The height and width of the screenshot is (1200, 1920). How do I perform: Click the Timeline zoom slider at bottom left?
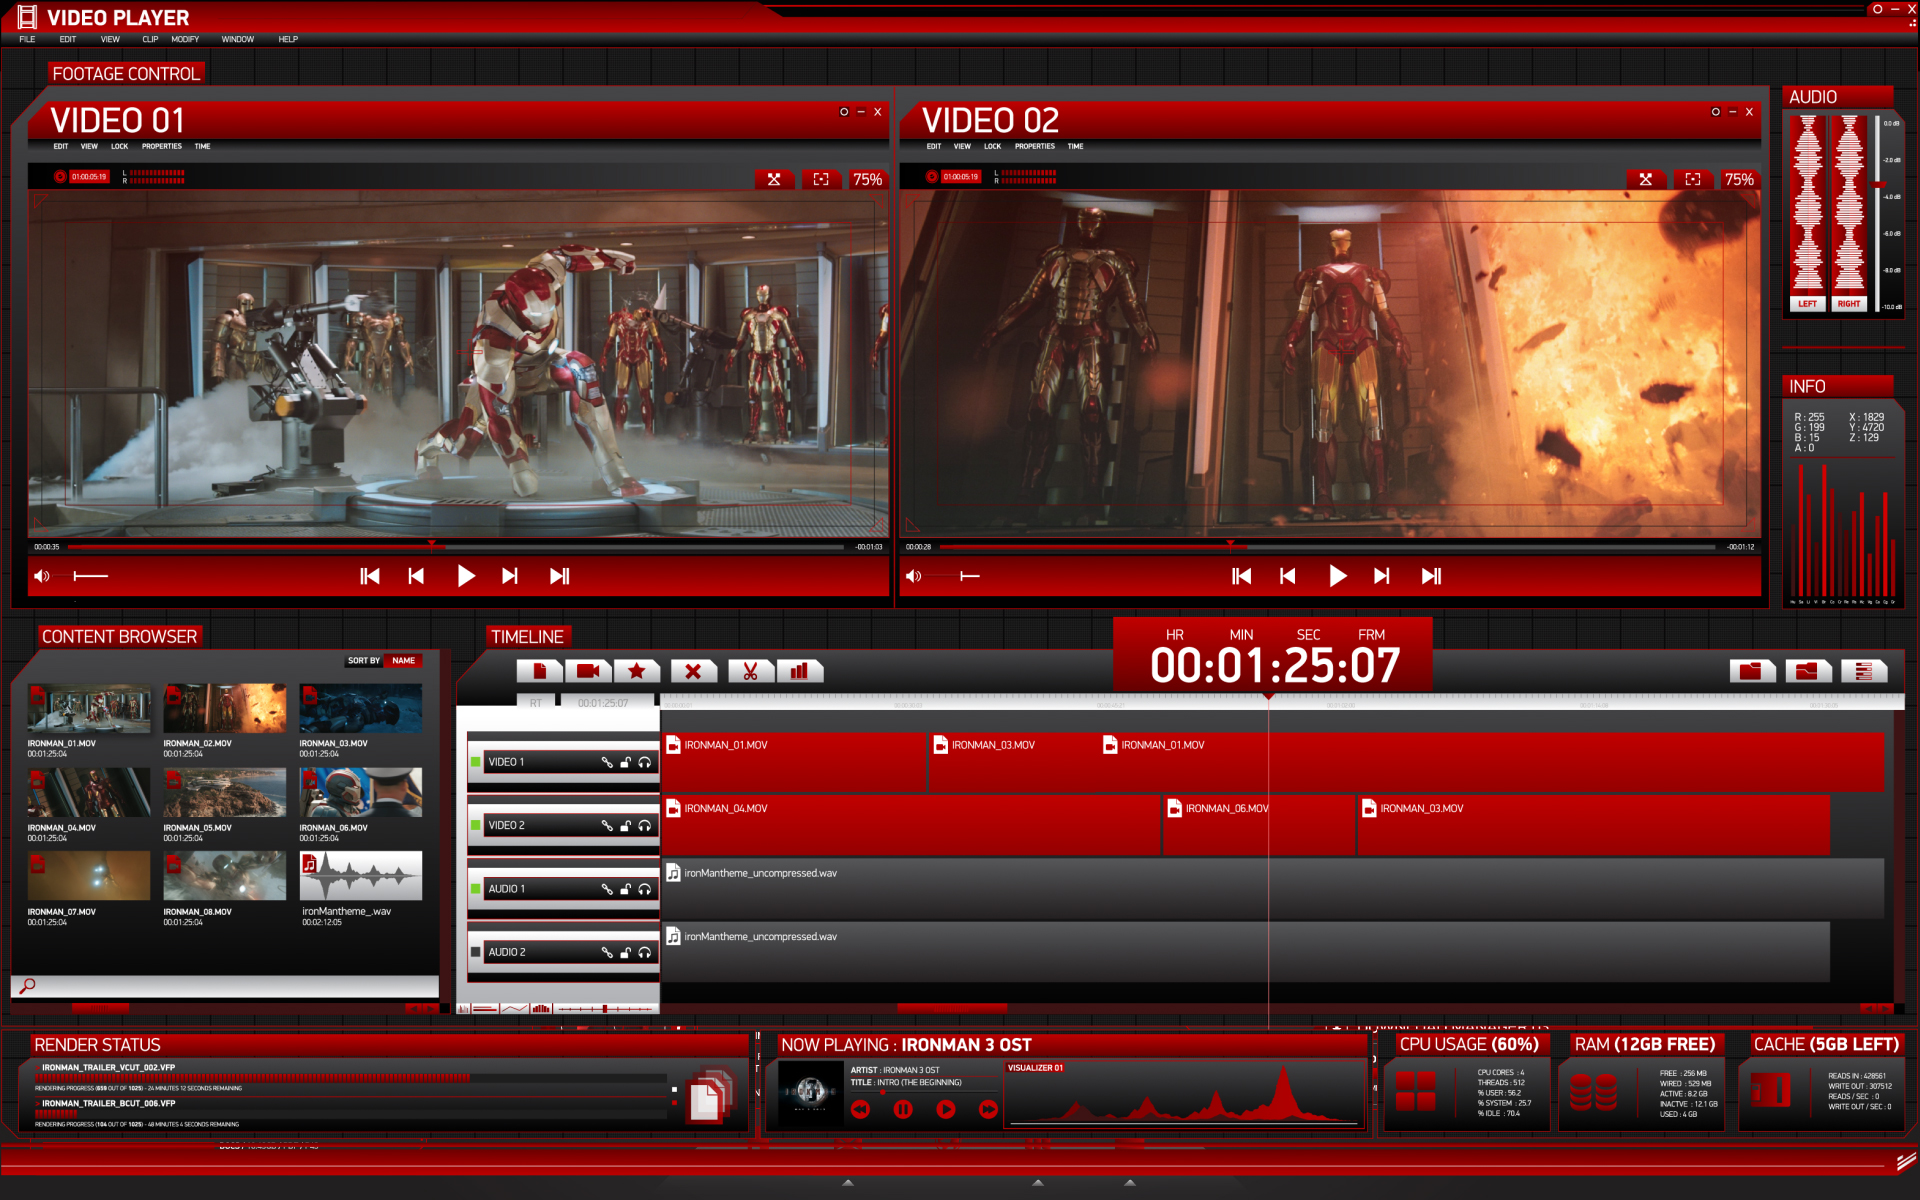pos(605,1009)
